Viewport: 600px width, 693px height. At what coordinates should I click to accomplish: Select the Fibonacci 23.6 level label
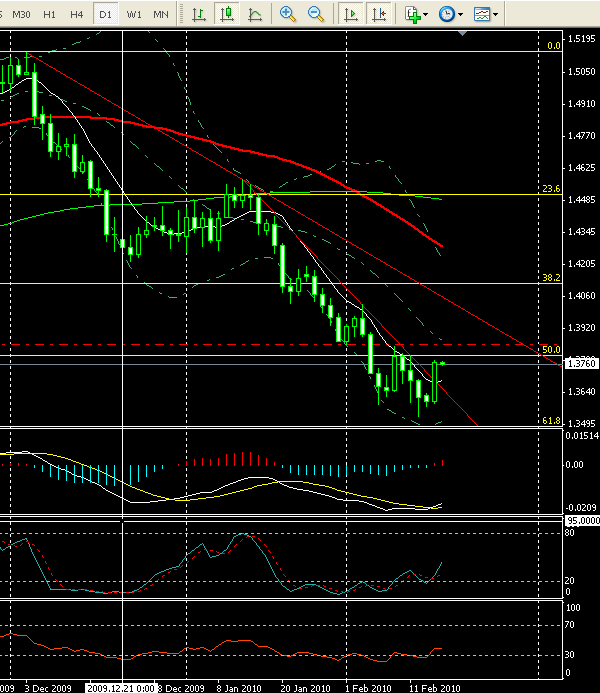pyautogui.click(x=551, y=189)
